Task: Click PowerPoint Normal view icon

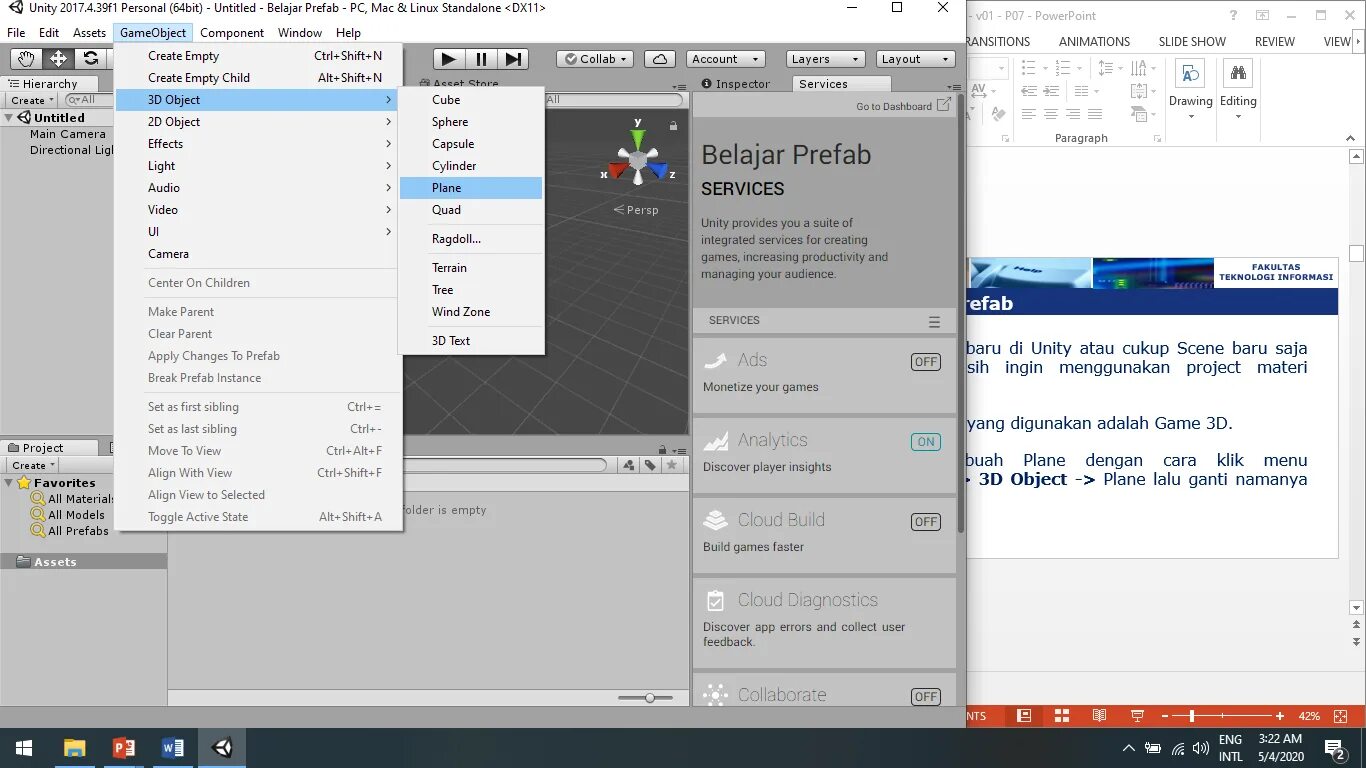Action: (x=1024, y=716)
